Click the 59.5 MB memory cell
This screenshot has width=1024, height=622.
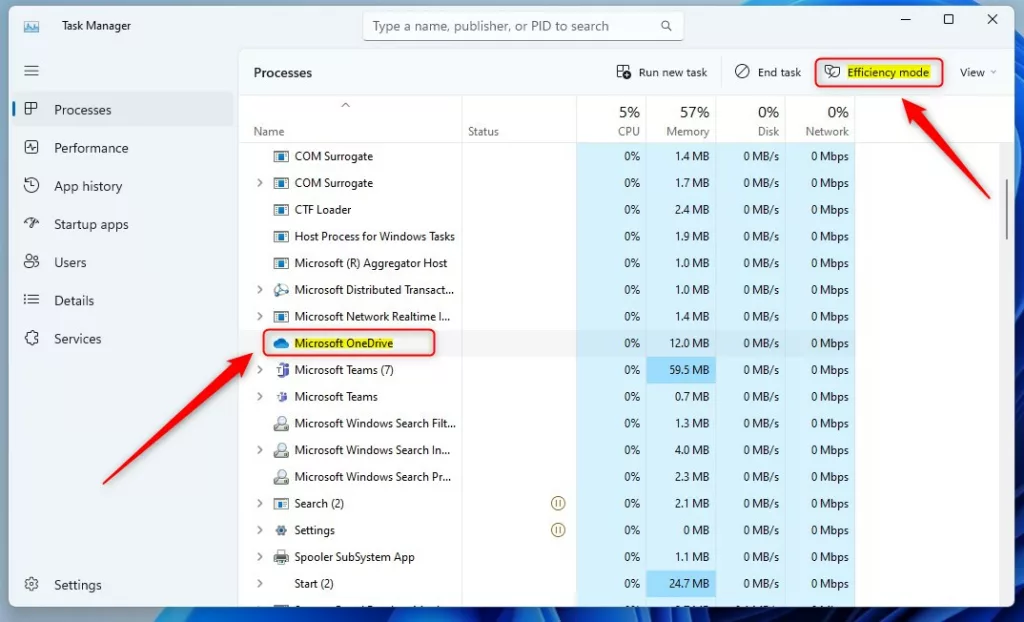pyautogui.click(x=681, y=370)
